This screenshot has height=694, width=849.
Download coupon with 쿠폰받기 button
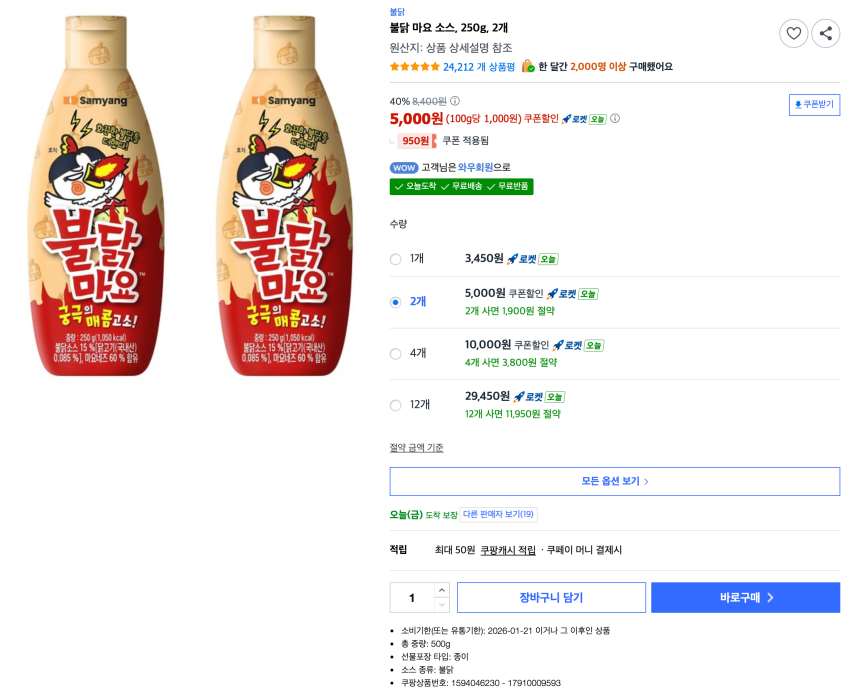pos(814,104)
